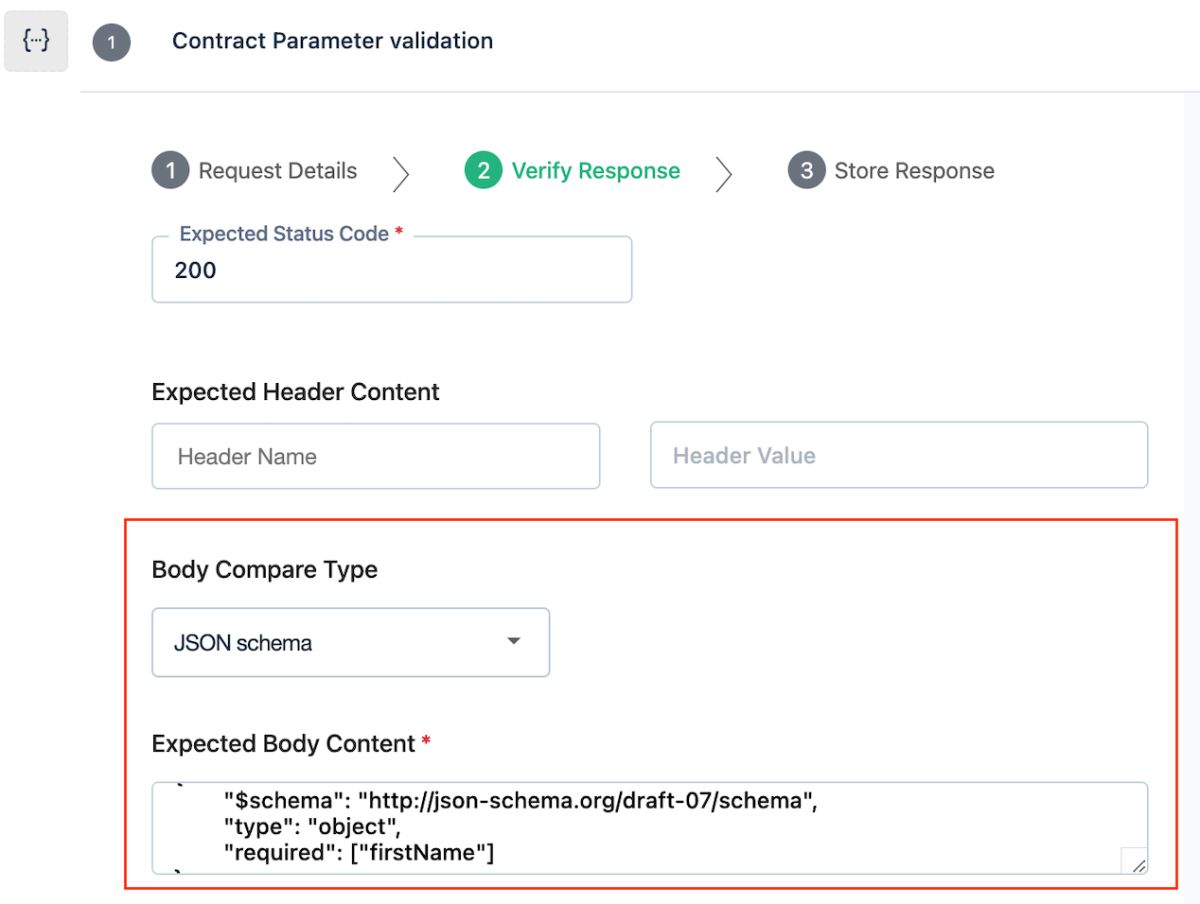
Task: Click the Request Details step number circle
Action: 170,171
